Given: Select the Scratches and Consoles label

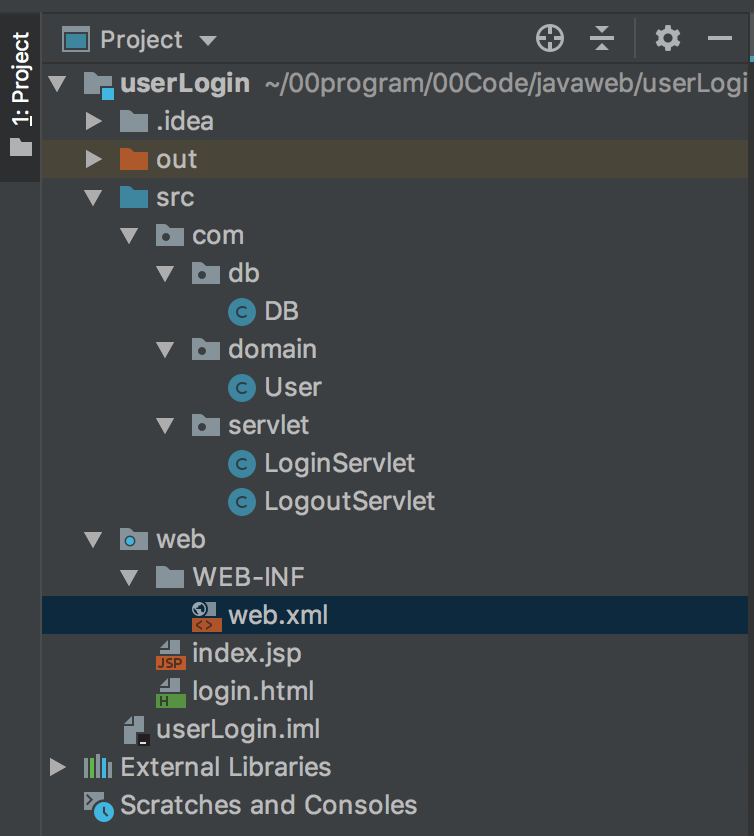Looking at the screenshot, I should click(x=269, y=806).
